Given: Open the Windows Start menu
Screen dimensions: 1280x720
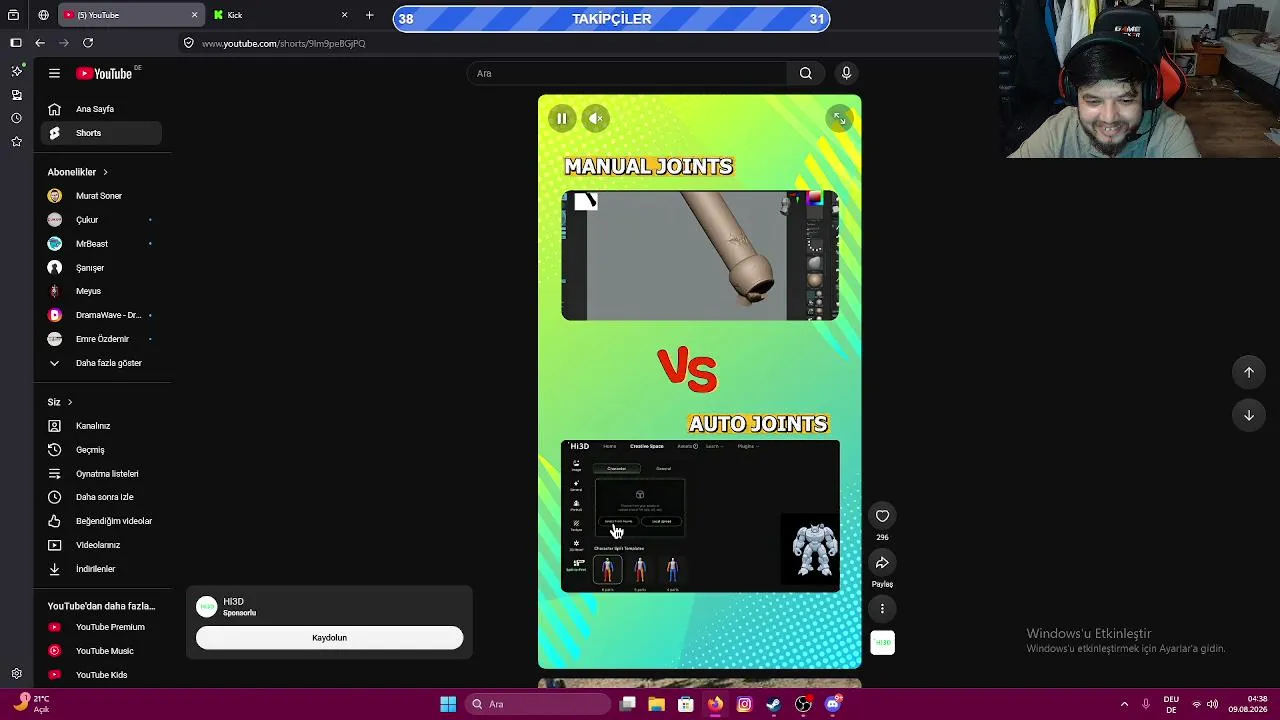Looking at the screenshot, I should click(448, 704).
